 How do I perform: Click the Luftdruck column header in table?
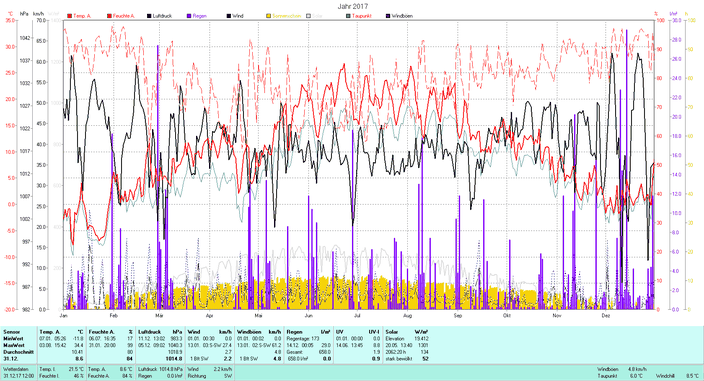pyautogui.click(x=149, y=332)
